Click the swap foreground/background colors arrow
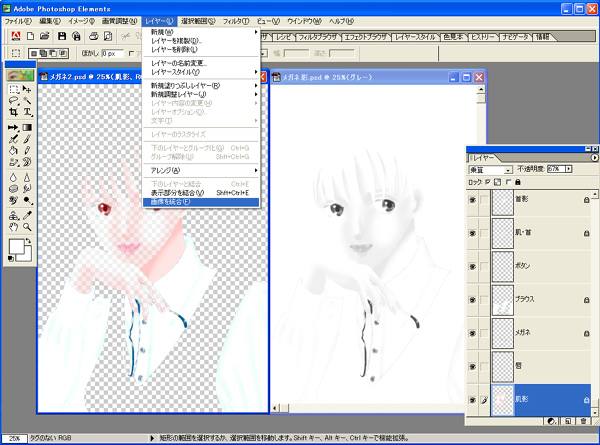600x445 pixels. coord(28,241)
